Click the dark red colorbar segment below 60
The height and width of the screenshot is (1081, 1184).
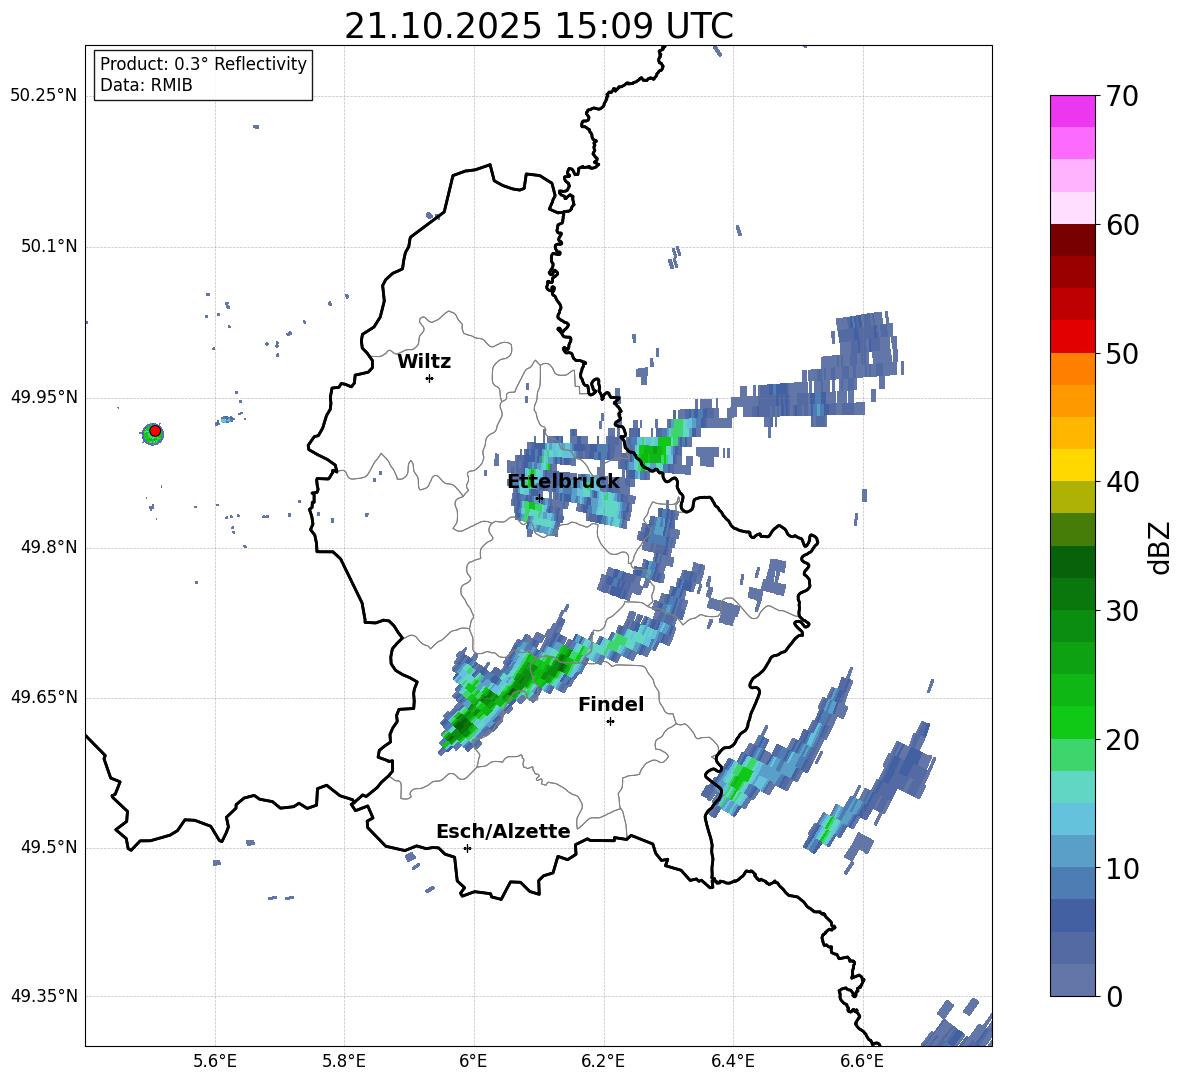(x=1072, y=240)
